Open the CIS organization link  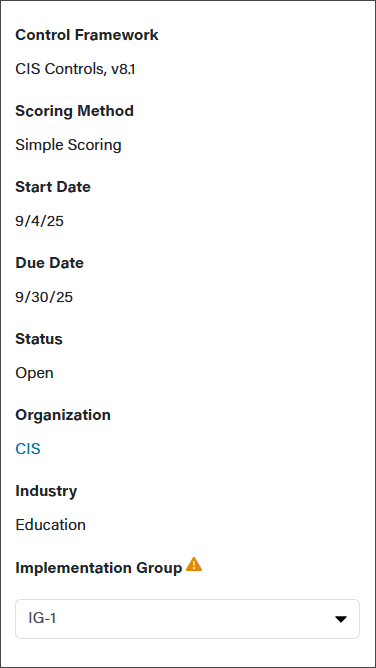tap(28, 449)
